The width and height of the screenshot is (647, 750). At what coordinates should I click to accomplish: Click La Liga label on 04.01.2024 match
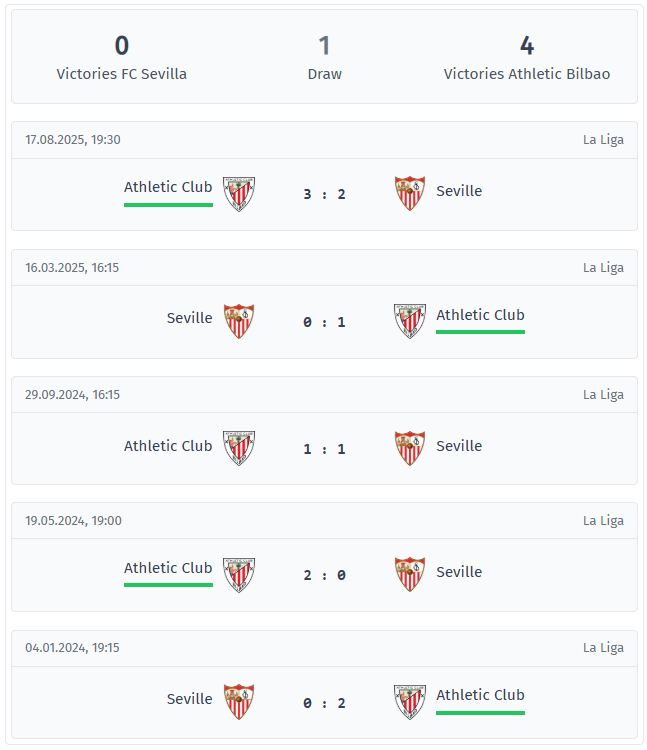(603, 648)
